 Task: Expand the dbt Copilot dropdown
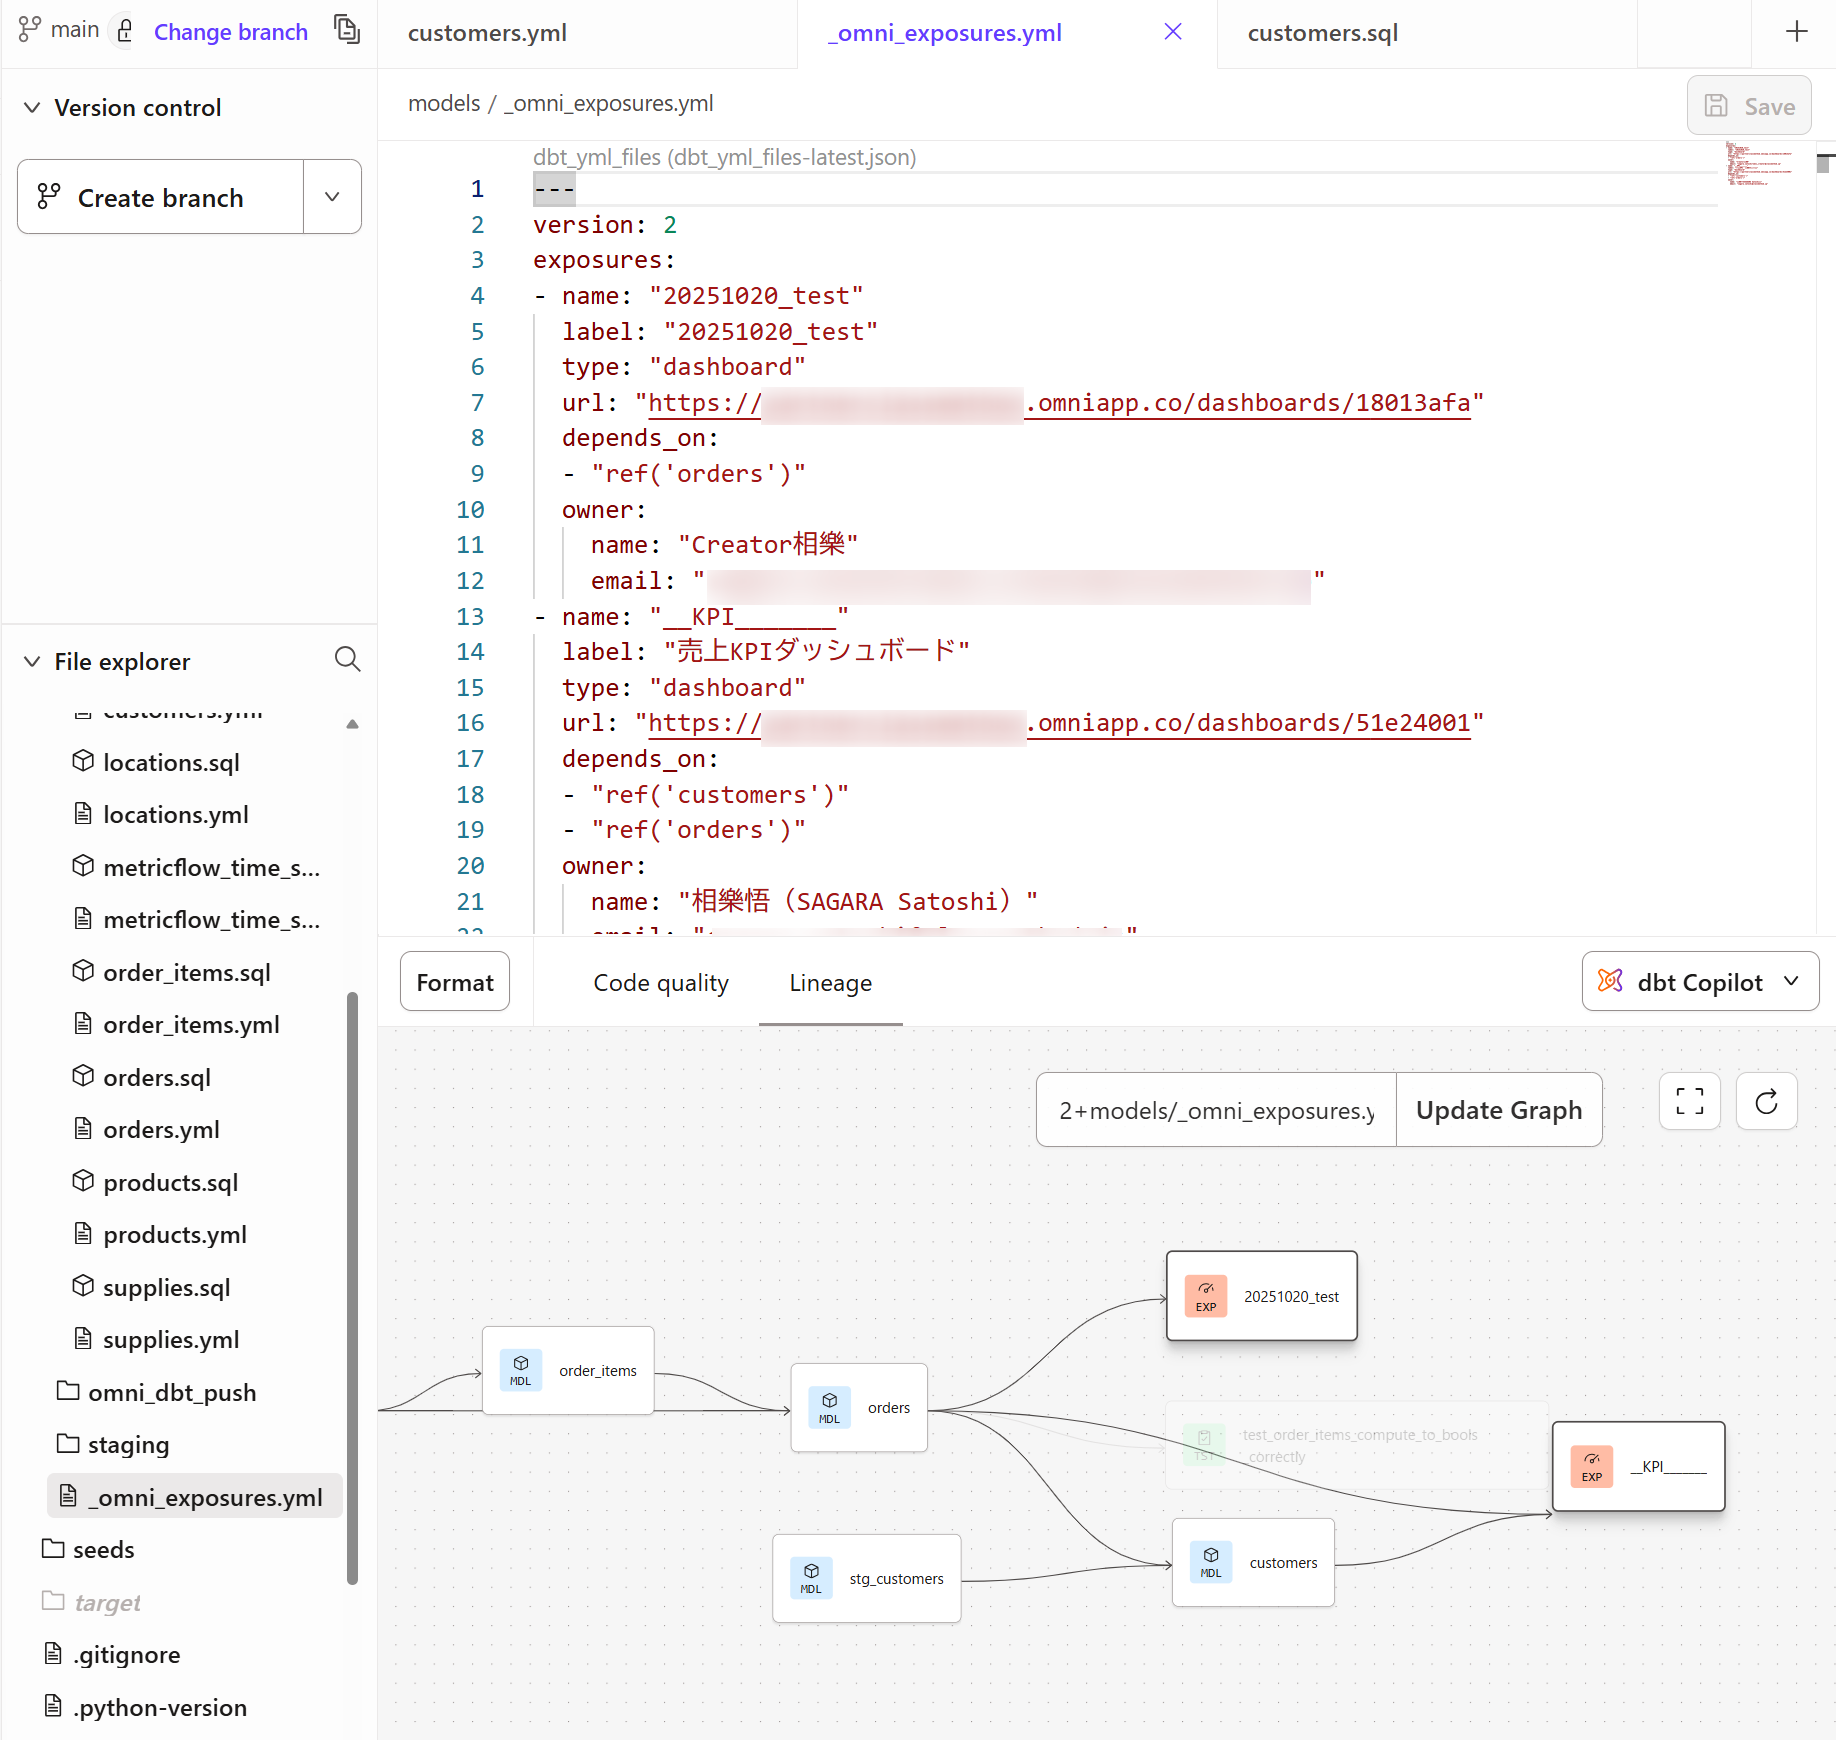click(1790, 982)
